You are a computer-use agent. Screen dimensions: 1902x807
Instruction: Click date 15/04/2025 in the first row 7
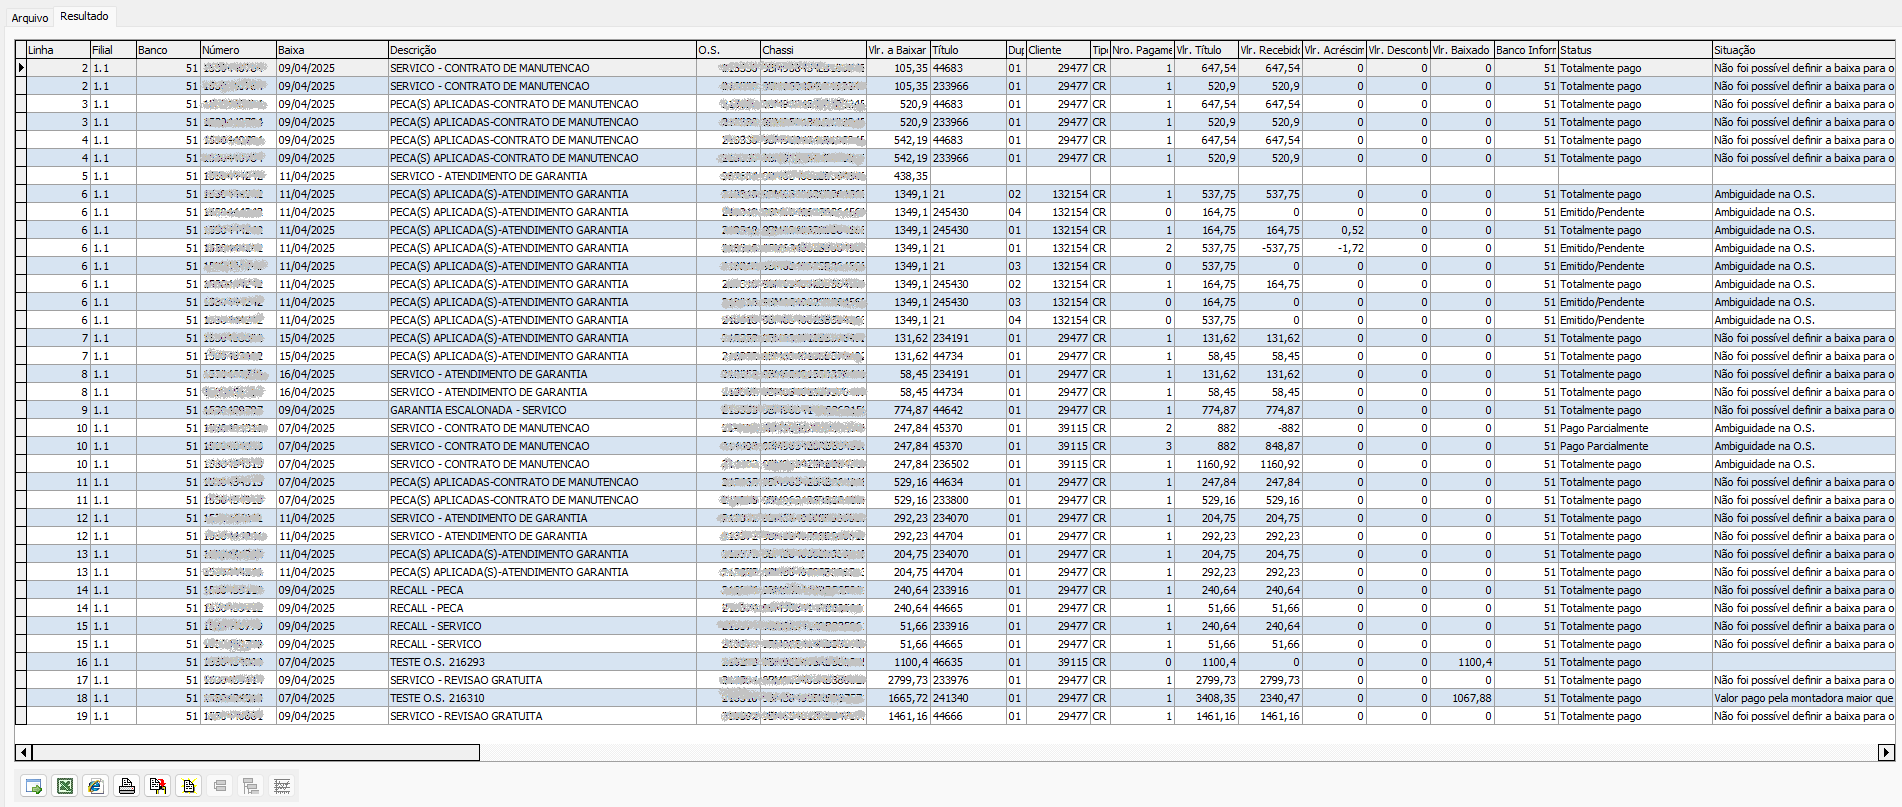point(332,338)
